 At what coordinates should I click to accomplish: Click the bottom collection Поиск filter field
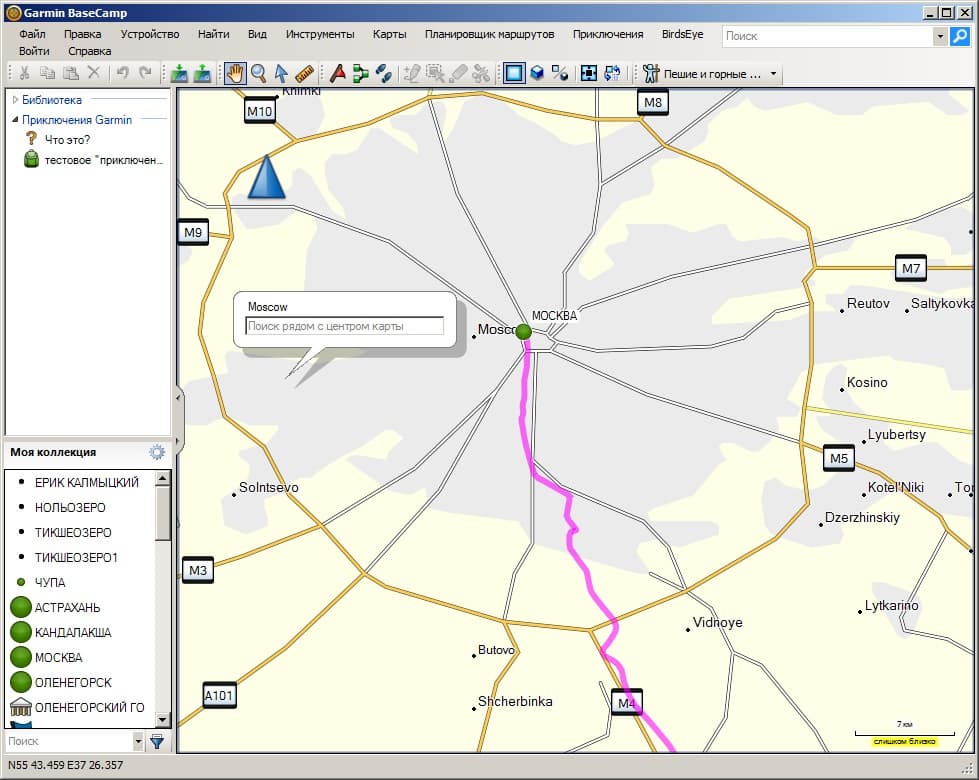click(x=69, y=741)
